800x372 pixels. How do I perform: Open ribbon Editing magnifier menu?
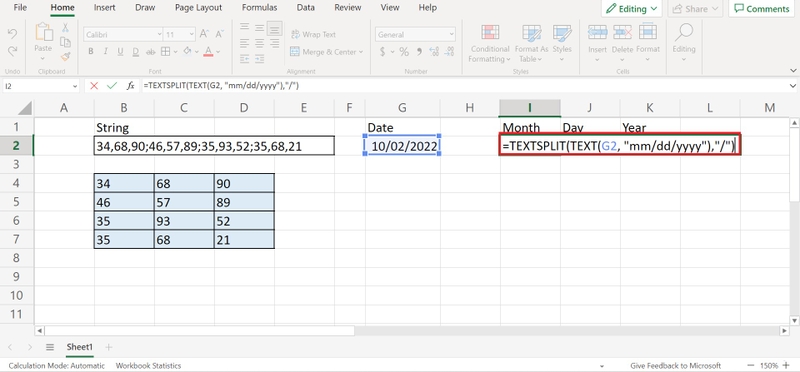[x=684, y=43]
